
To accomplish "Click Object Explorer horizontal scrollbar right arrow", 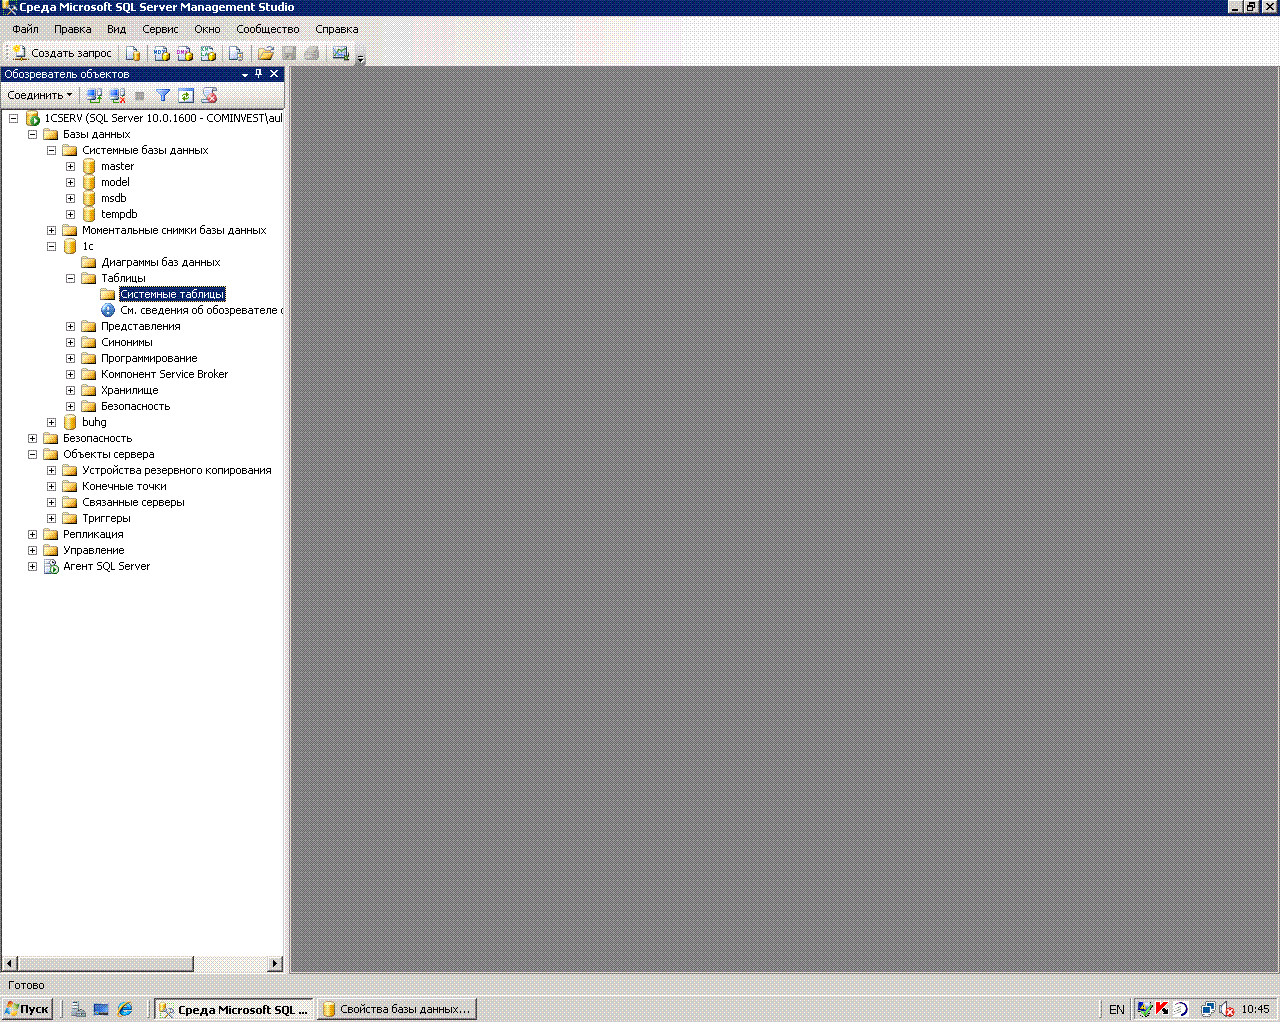I will (275, 964).
